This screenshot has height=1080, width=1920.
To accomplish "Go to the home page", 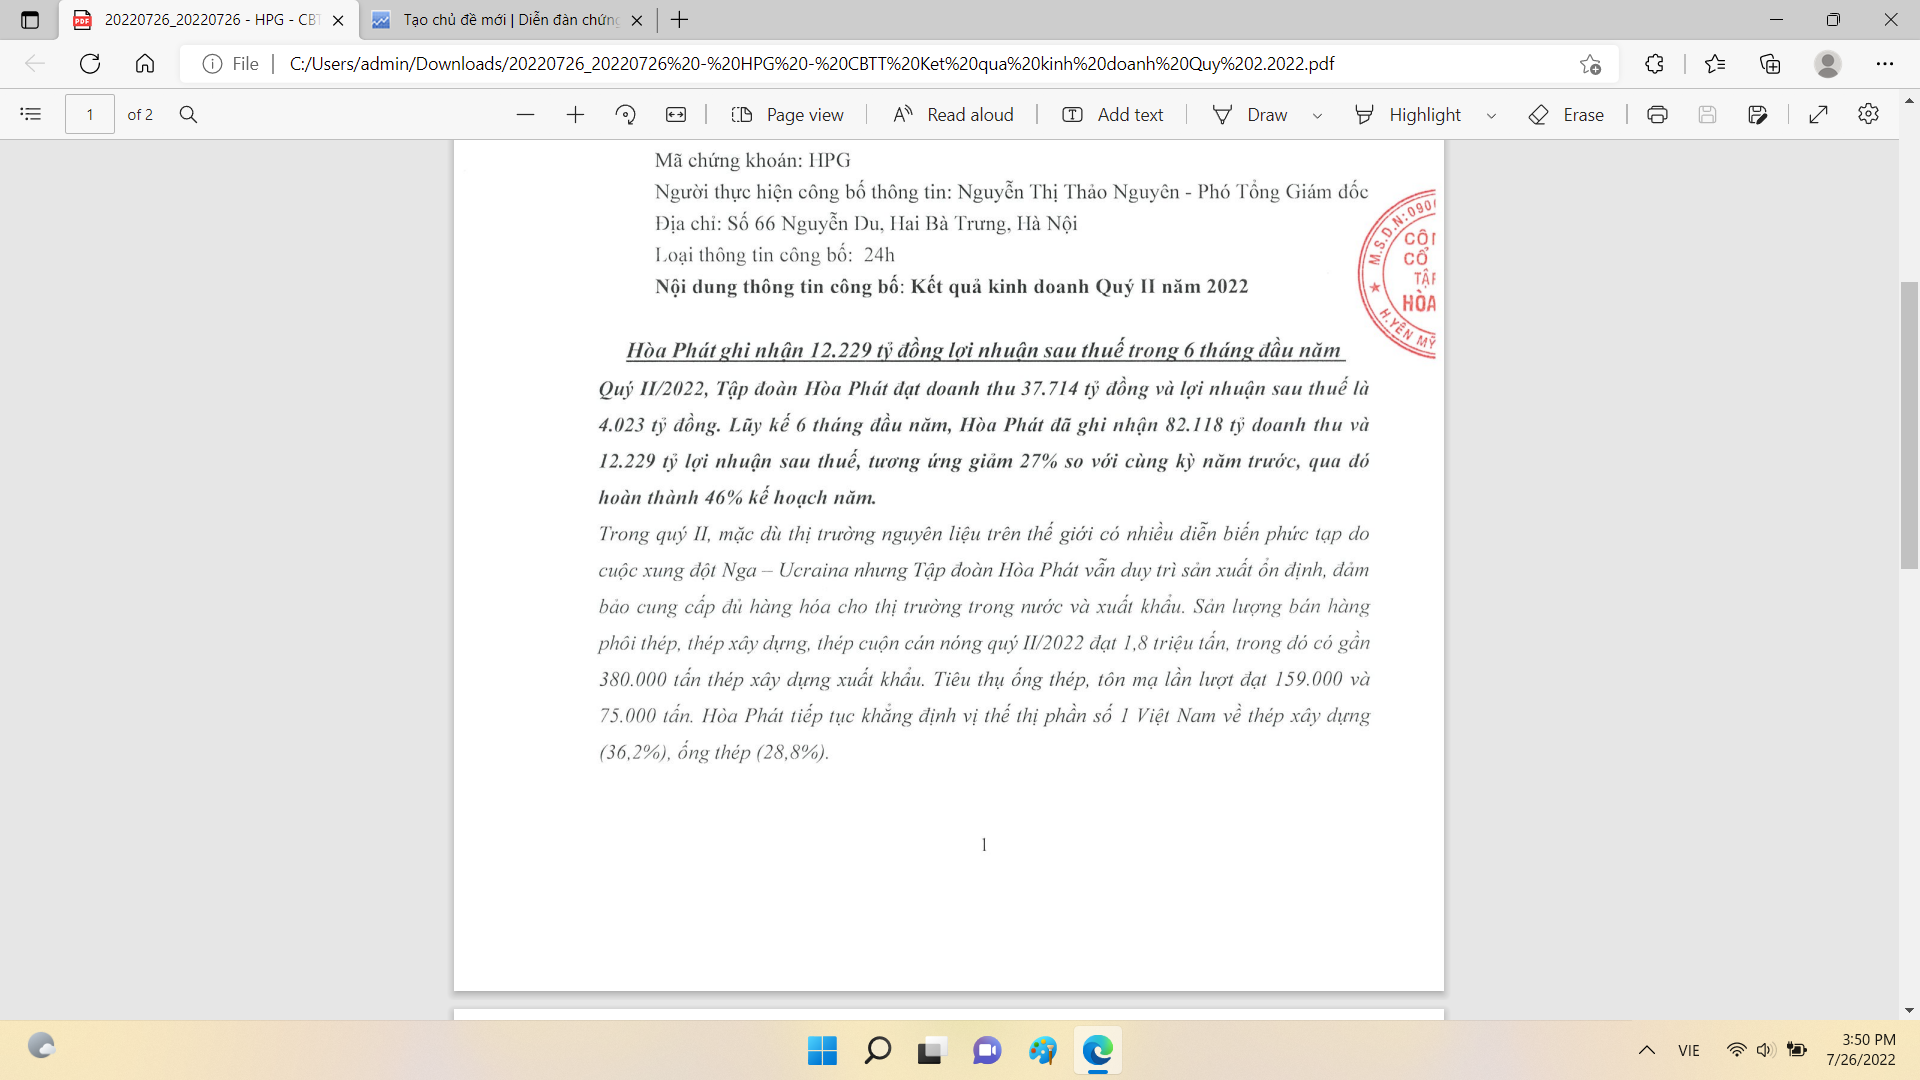I will pyautogui.click(x=145, y=64).
